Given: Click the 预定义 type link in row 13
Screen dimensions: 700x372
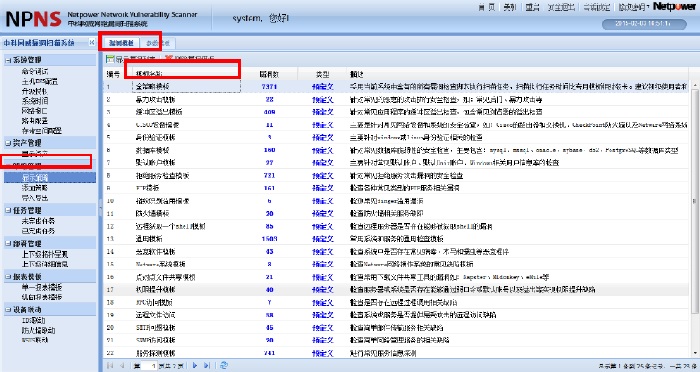Looking at the screenshot, I should tap(323, 239).
